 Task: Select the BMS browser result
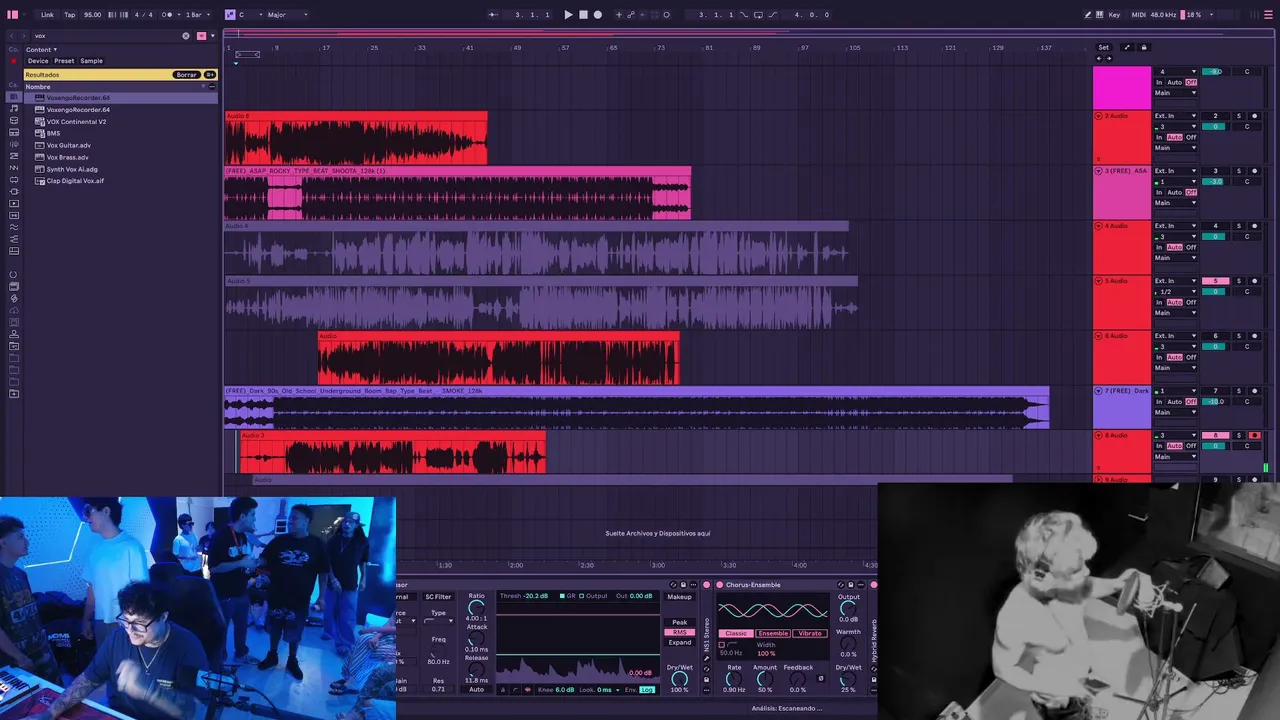coord(53,134)
